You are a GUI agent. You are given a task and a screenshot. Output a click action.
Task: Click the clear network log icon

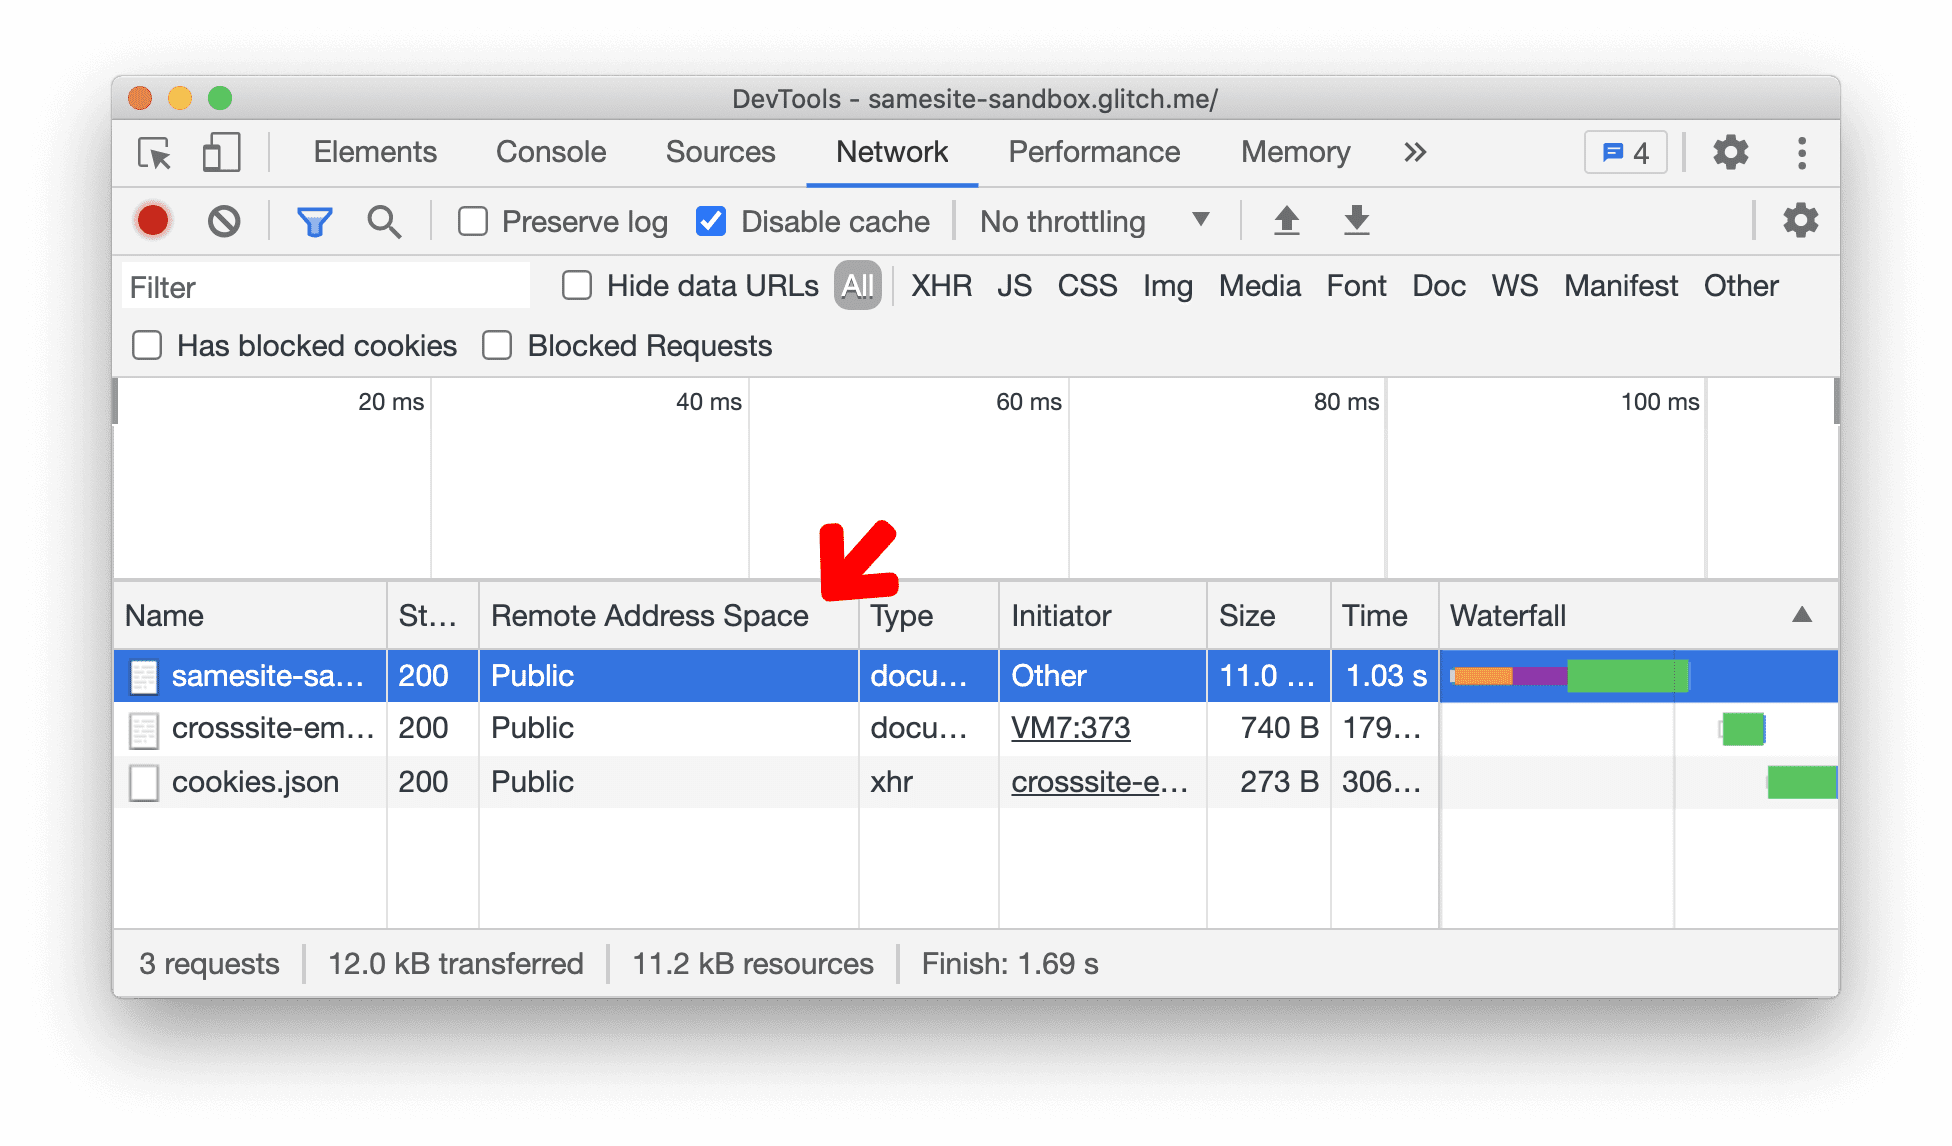click(x=222, y=221)
